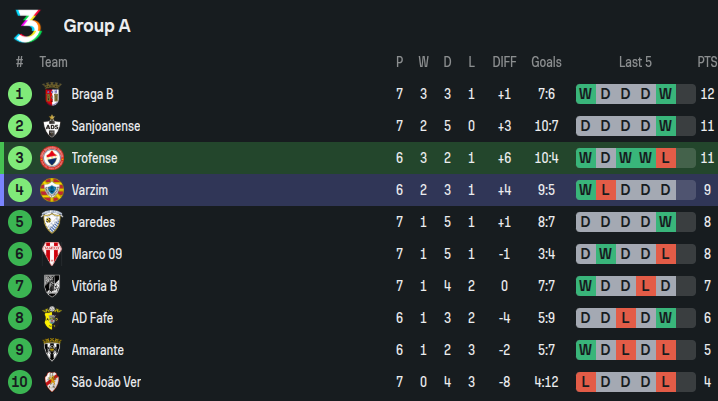Click the green position 1 badge

click(x=19, y=95)
